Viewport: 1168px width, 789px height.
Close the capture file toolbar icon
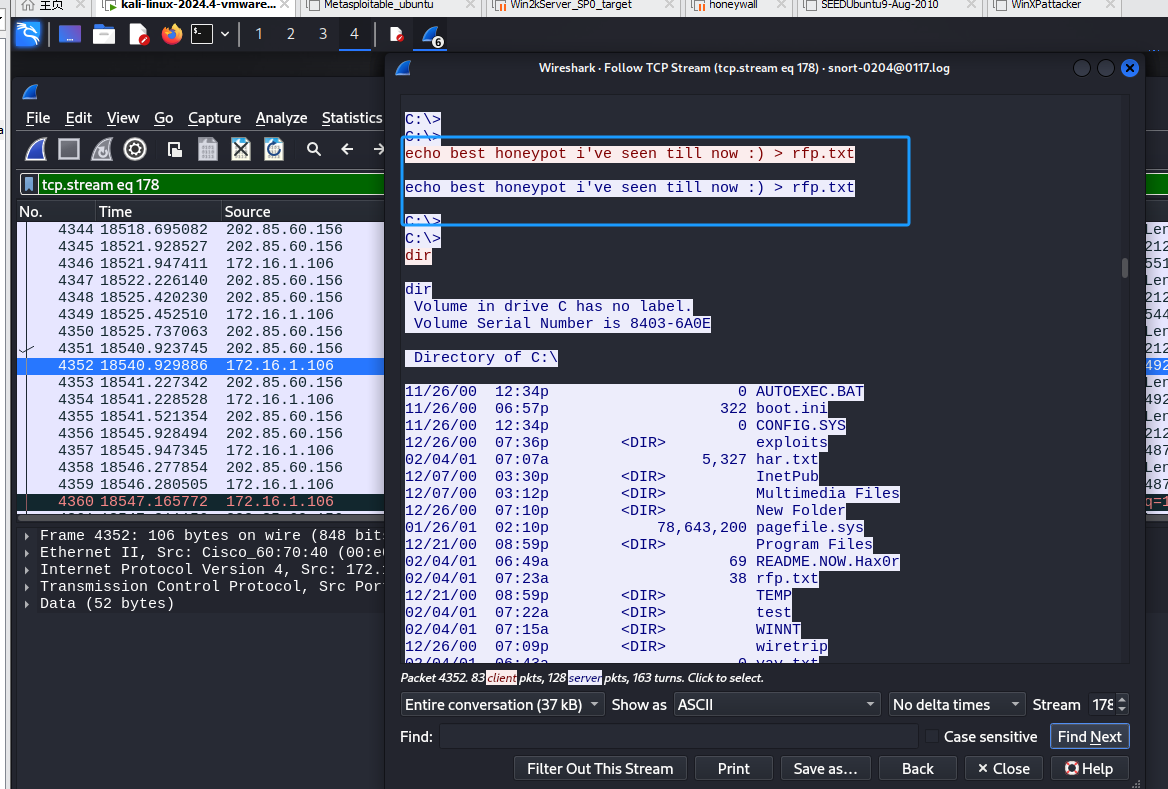[x=241, y=150]
